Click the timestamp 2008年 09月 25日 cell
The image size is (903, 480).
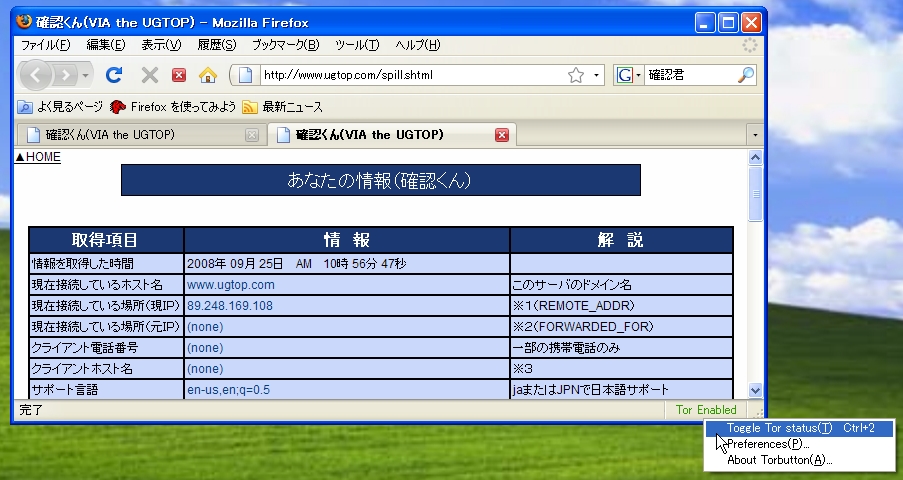point(347,264)
